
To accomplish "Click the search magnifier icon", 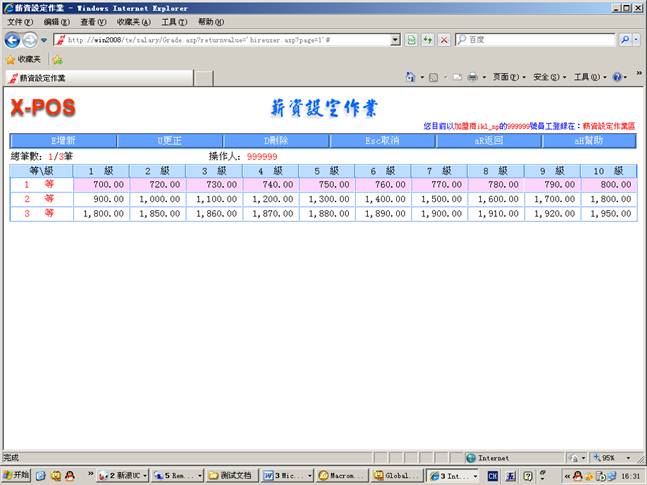I will coord(625,39).
